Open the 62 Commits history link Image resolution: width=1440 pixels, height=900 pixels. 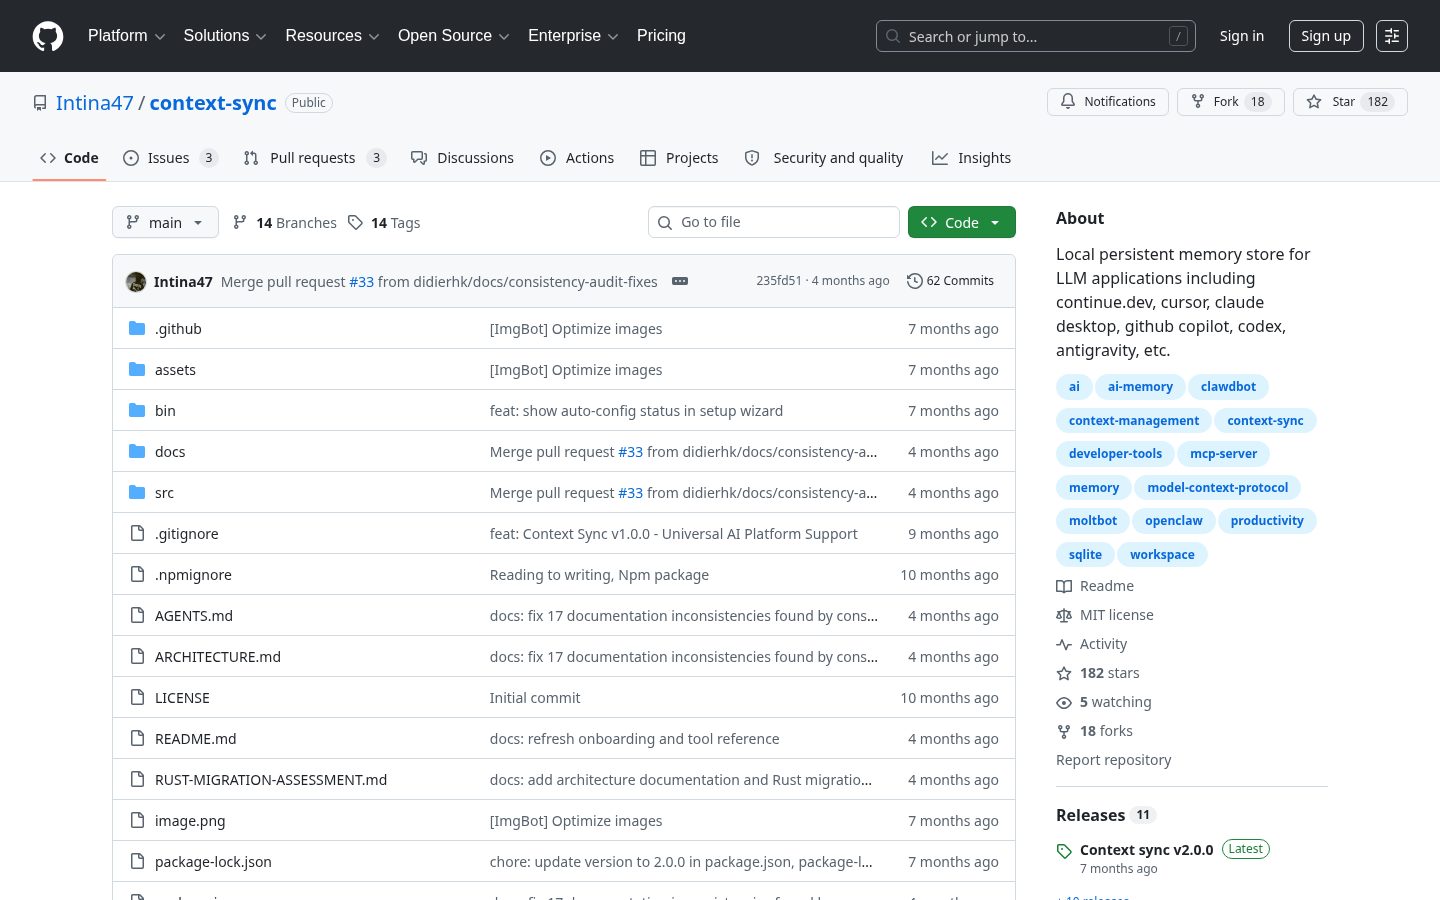pos(950,281)
